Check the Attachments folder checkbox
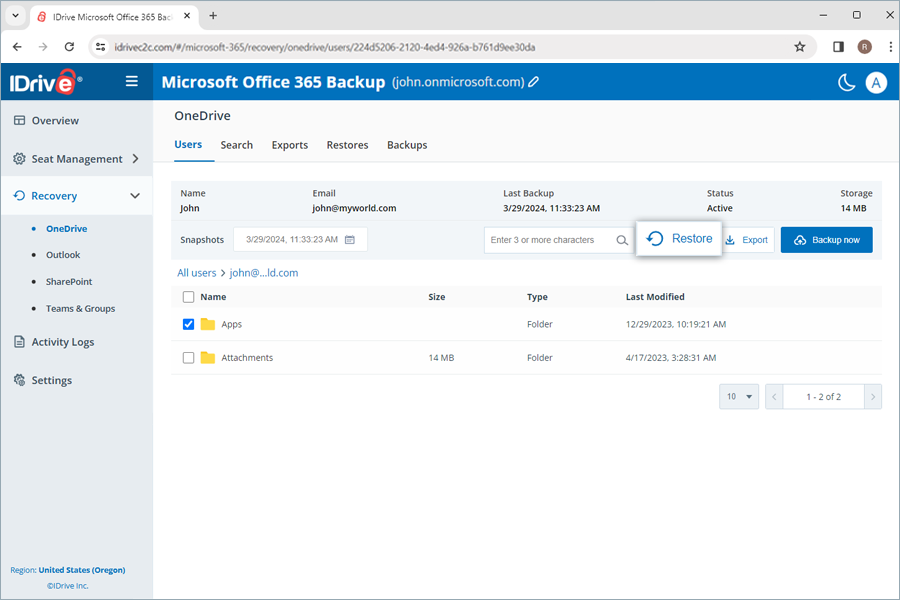The image size is (900, 600). [x=188, y=357]
